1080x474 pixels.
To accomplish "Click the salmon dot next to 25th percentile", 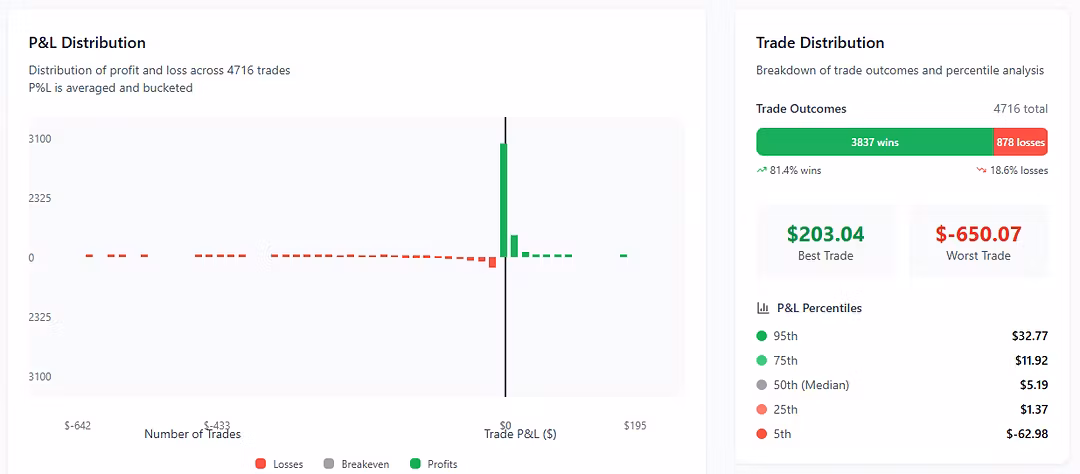I will (x=762, y=409).
